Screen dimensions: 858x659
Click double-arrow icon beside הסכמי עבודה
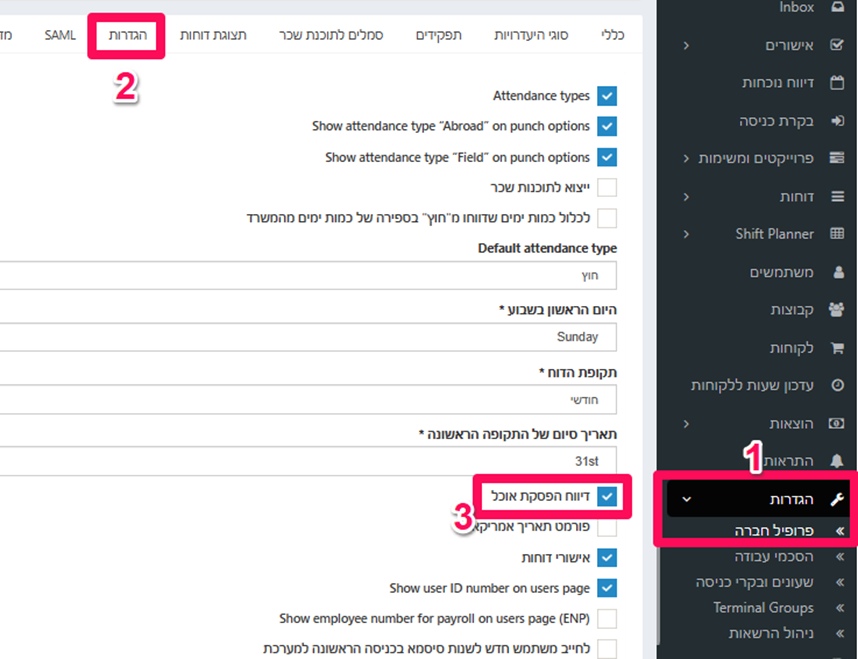[x=840, y=557]
